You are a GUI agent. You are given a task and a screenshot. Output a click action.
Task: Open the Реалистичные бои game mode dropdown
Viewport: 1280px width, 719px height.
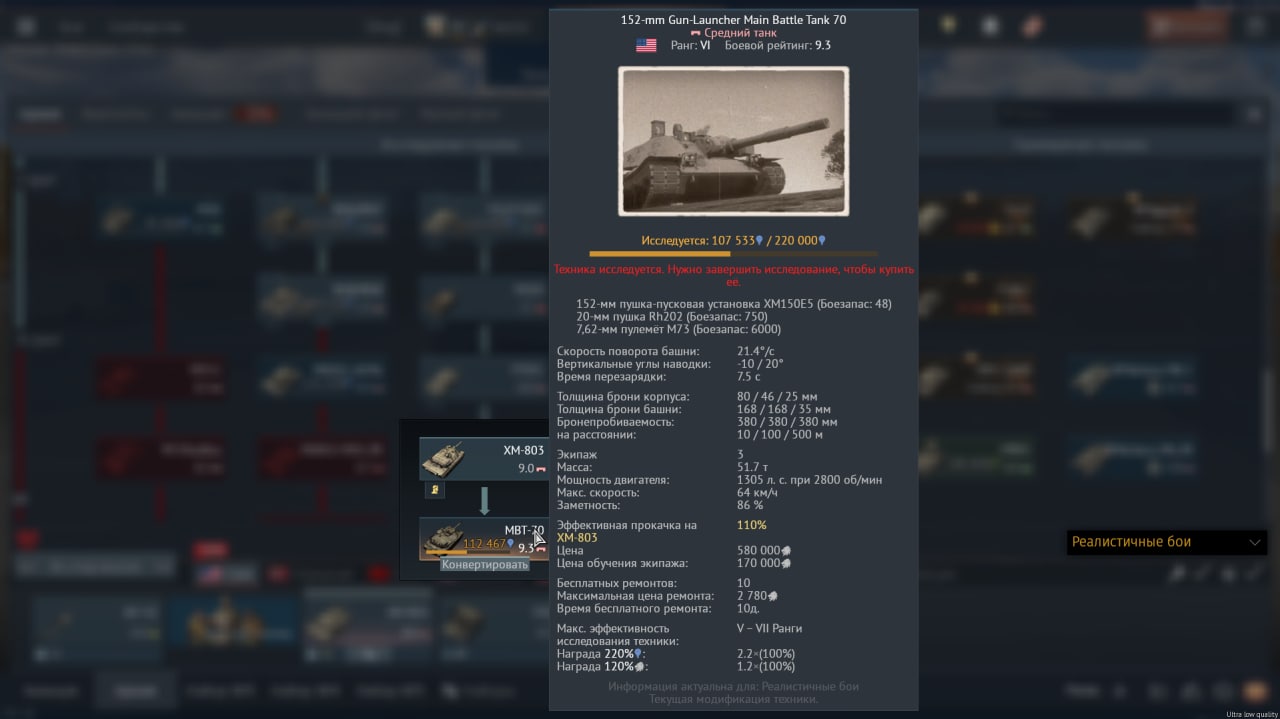pos(1167,542)
